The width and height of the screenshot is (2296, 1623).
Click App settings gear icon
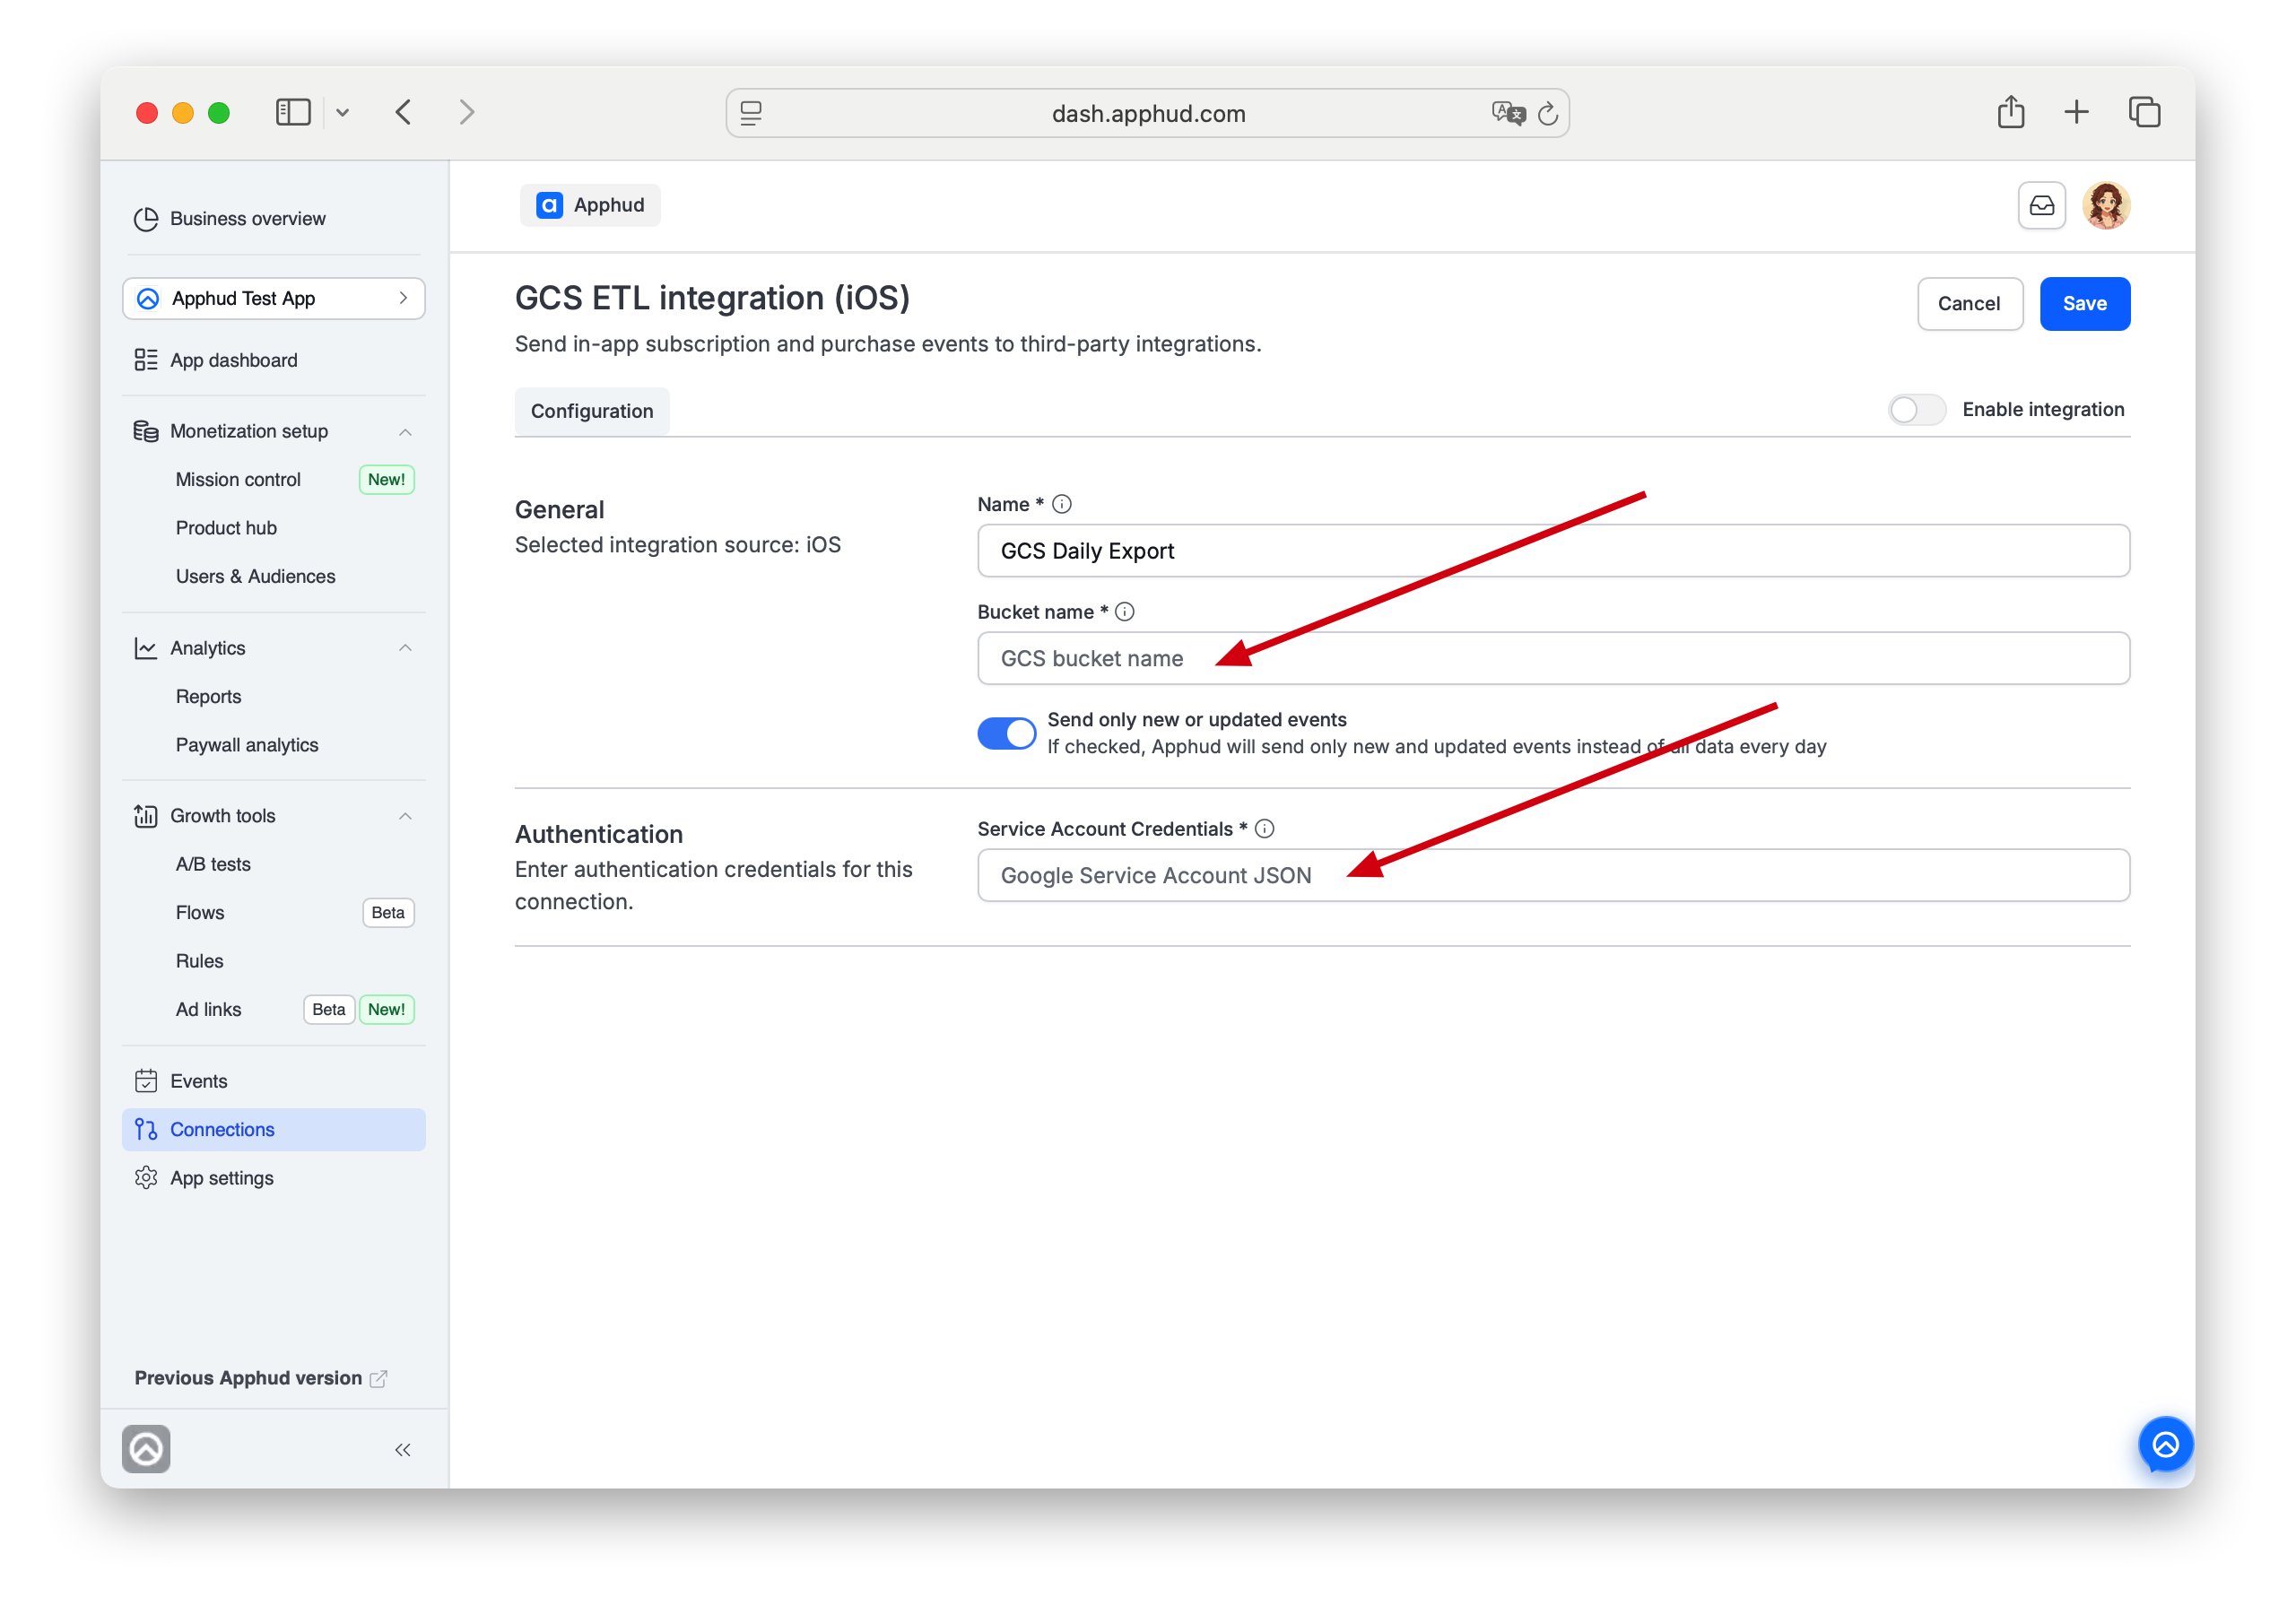point(146,1178)
